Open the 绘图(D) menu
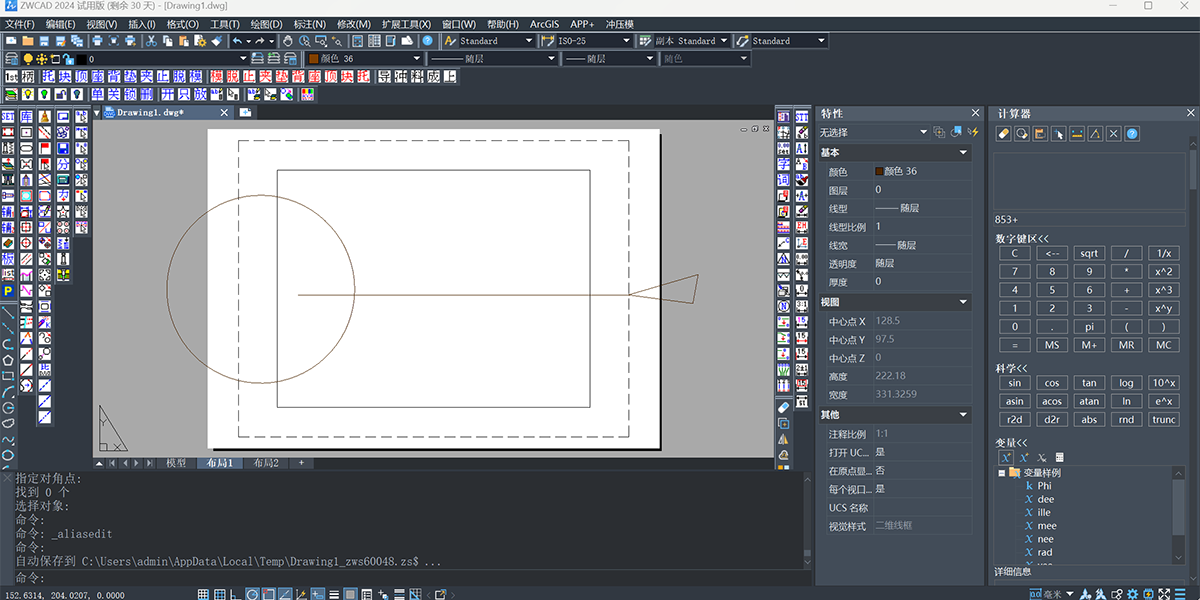The height and width of the screenshot is (600, 1200). click(266, 23)
